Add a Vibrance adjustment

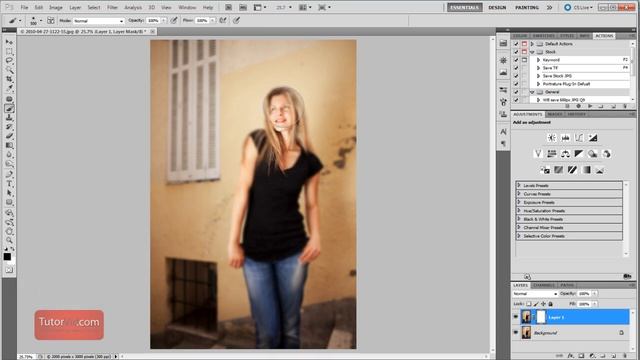coord(538,154)
